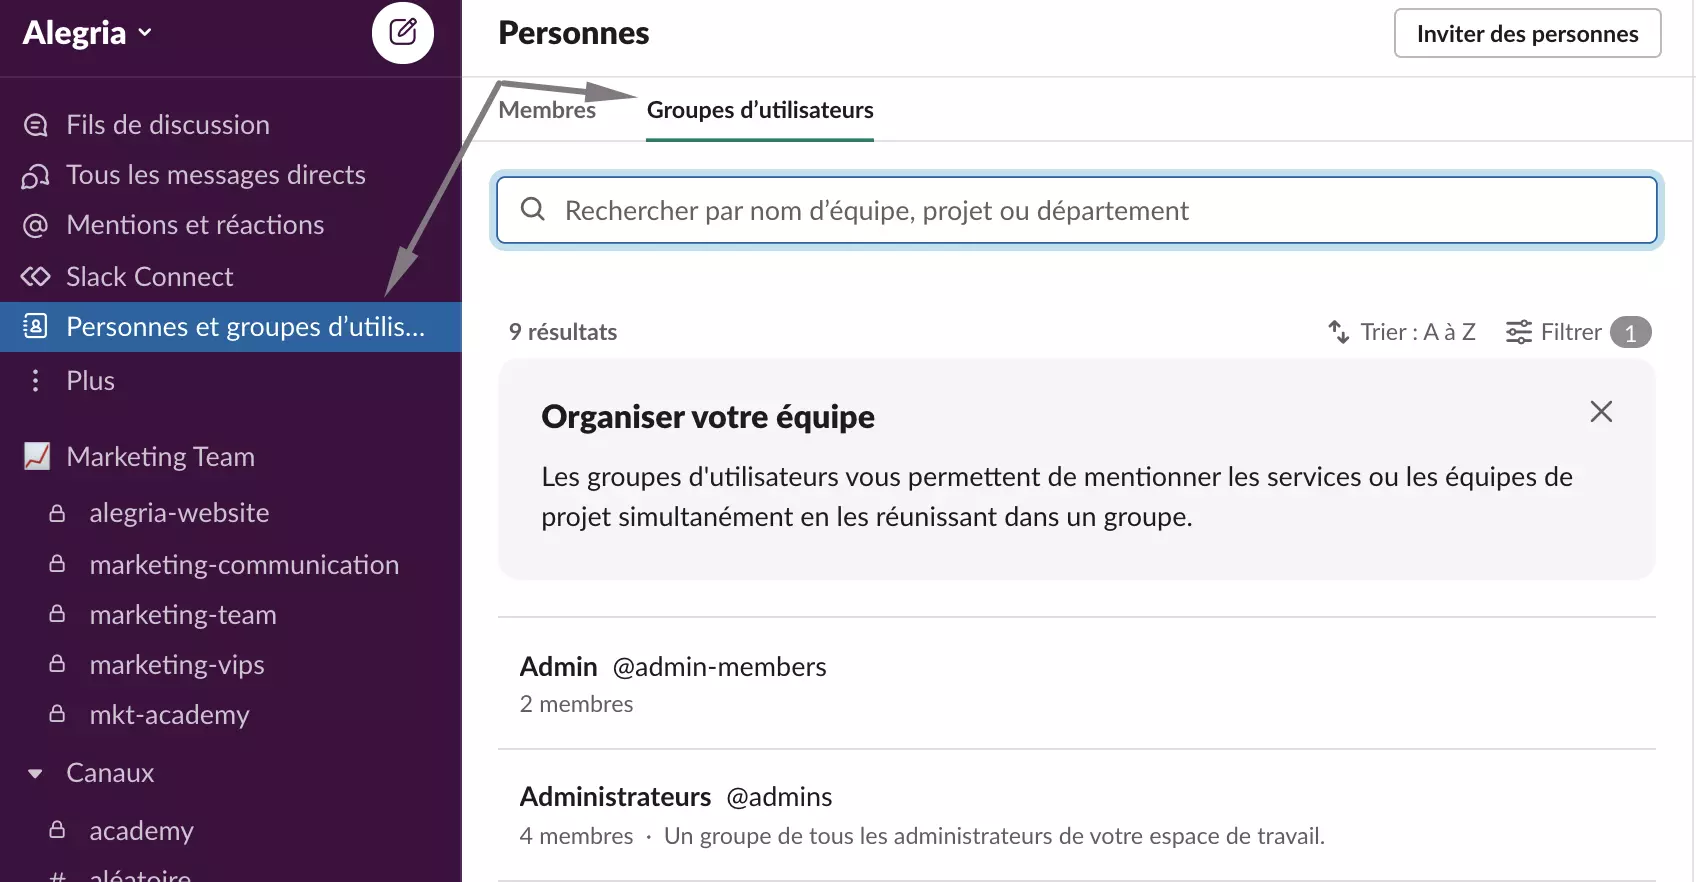Viewport: 1696px width, 882px height.
Task: Select the 2 membres text
Action: click(576, 704)
